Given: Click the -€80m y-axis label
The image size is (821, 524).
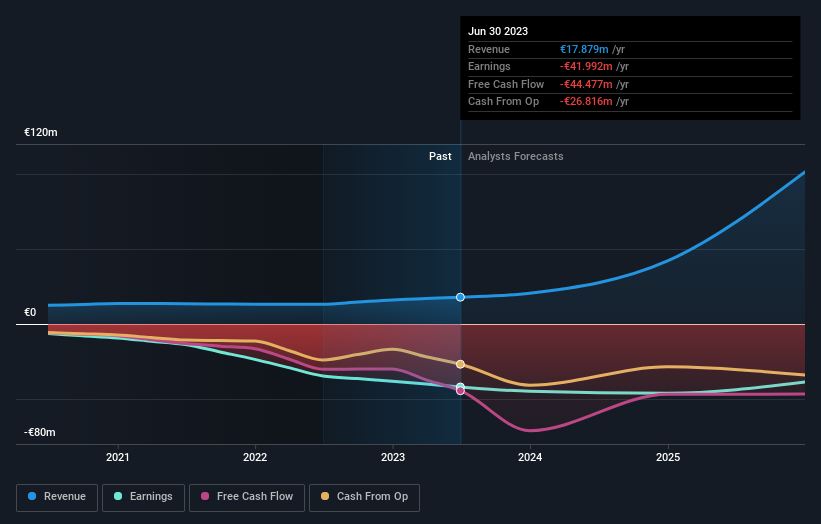Looking at the screenshot, I should point(40,432).
